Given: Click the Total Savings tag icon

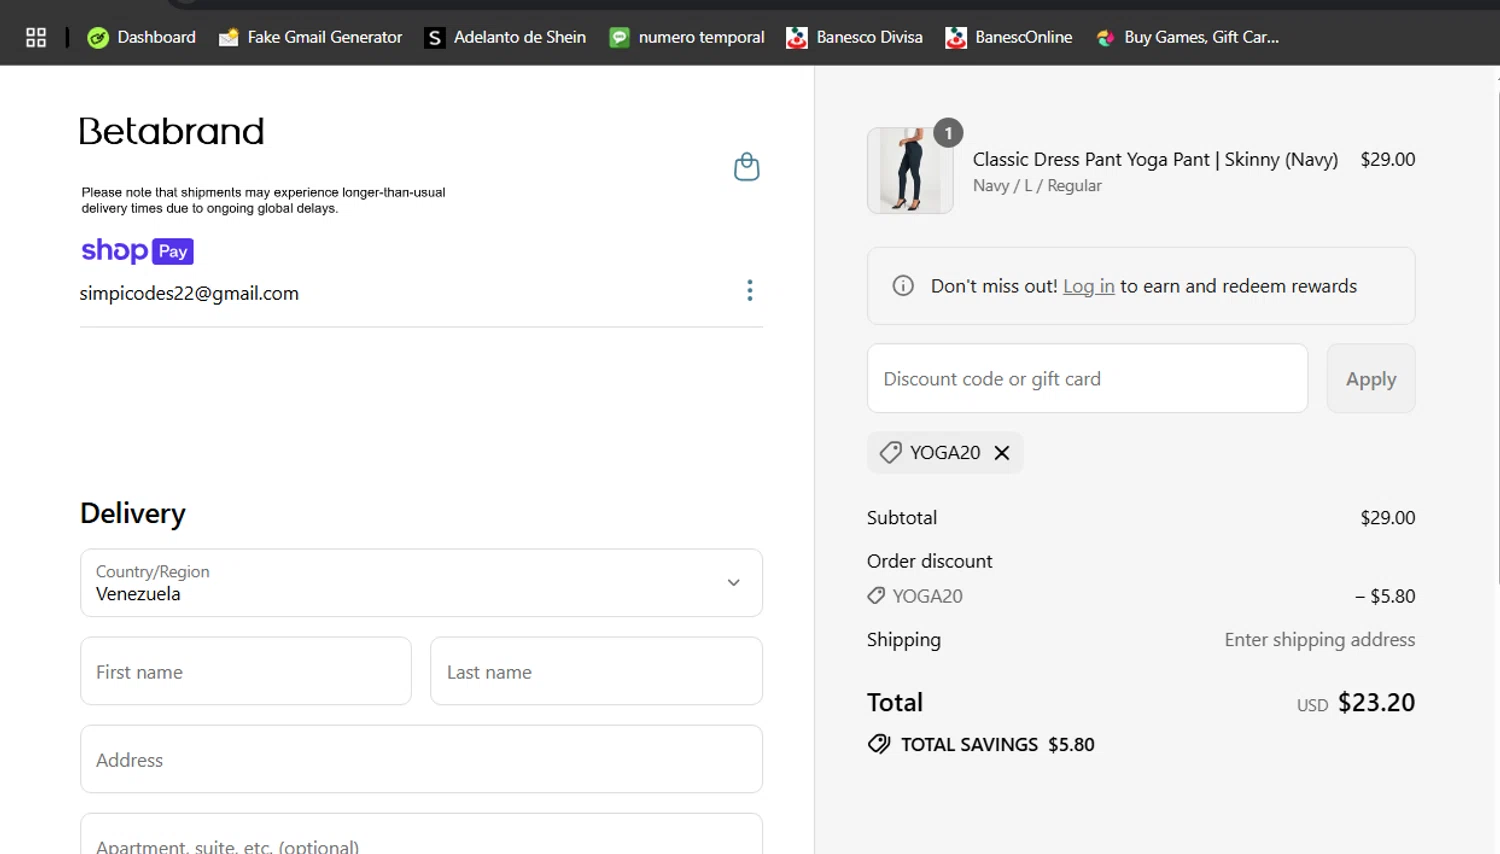Looking at the screenshot, I should (x=879, y=744).
